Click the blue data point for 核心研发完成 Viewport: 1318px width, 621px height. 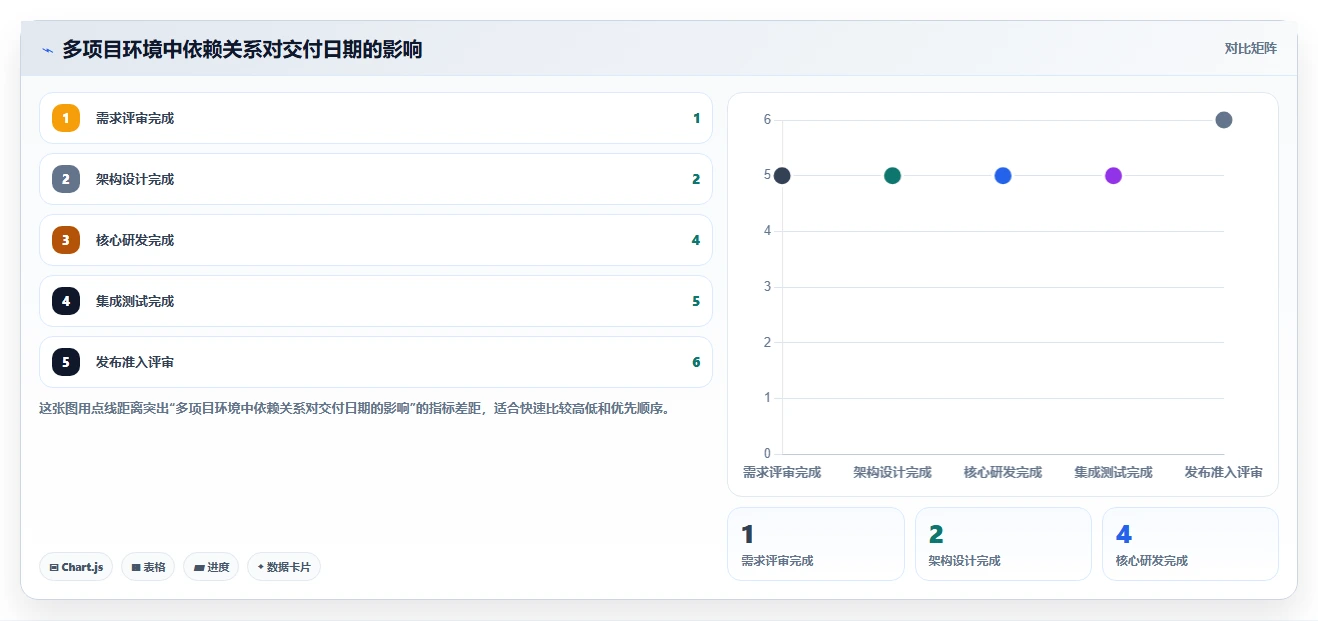point(1003,176)
